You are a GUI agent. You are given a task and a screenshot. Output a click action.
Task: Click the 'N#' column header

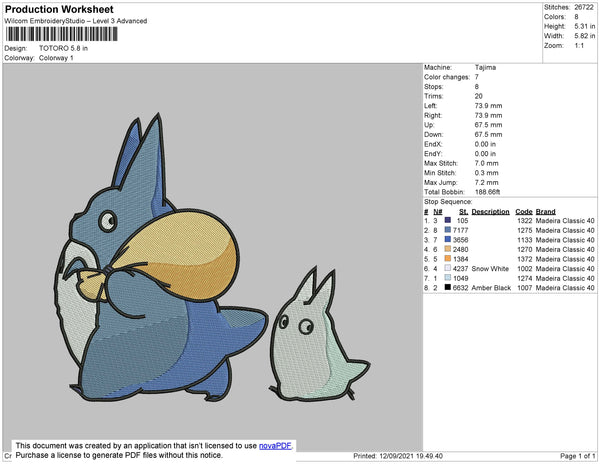437,212
